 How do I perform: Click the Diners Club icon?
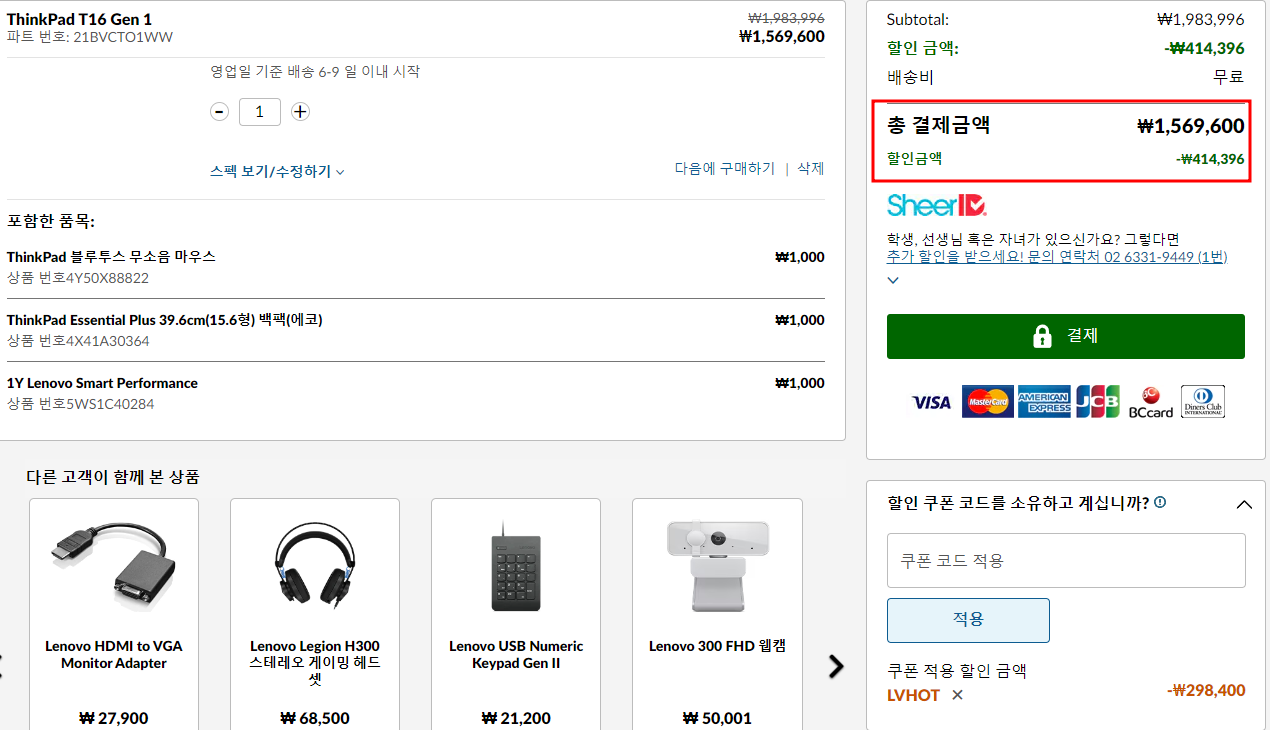[1203, 401]
